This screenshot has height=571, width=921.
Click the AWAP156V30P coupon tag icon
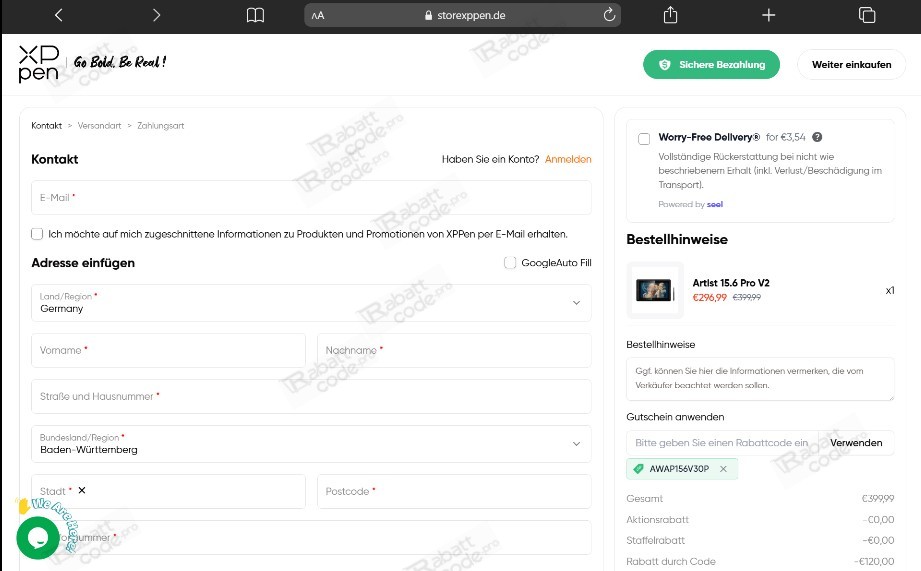point(638,469)
